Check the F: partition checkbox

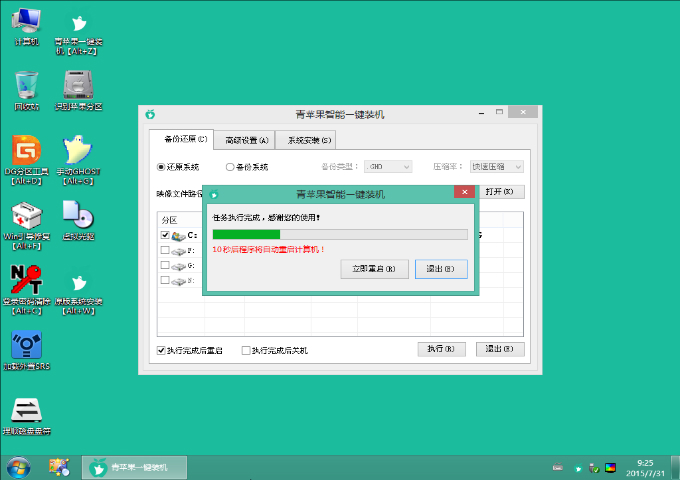165,250
